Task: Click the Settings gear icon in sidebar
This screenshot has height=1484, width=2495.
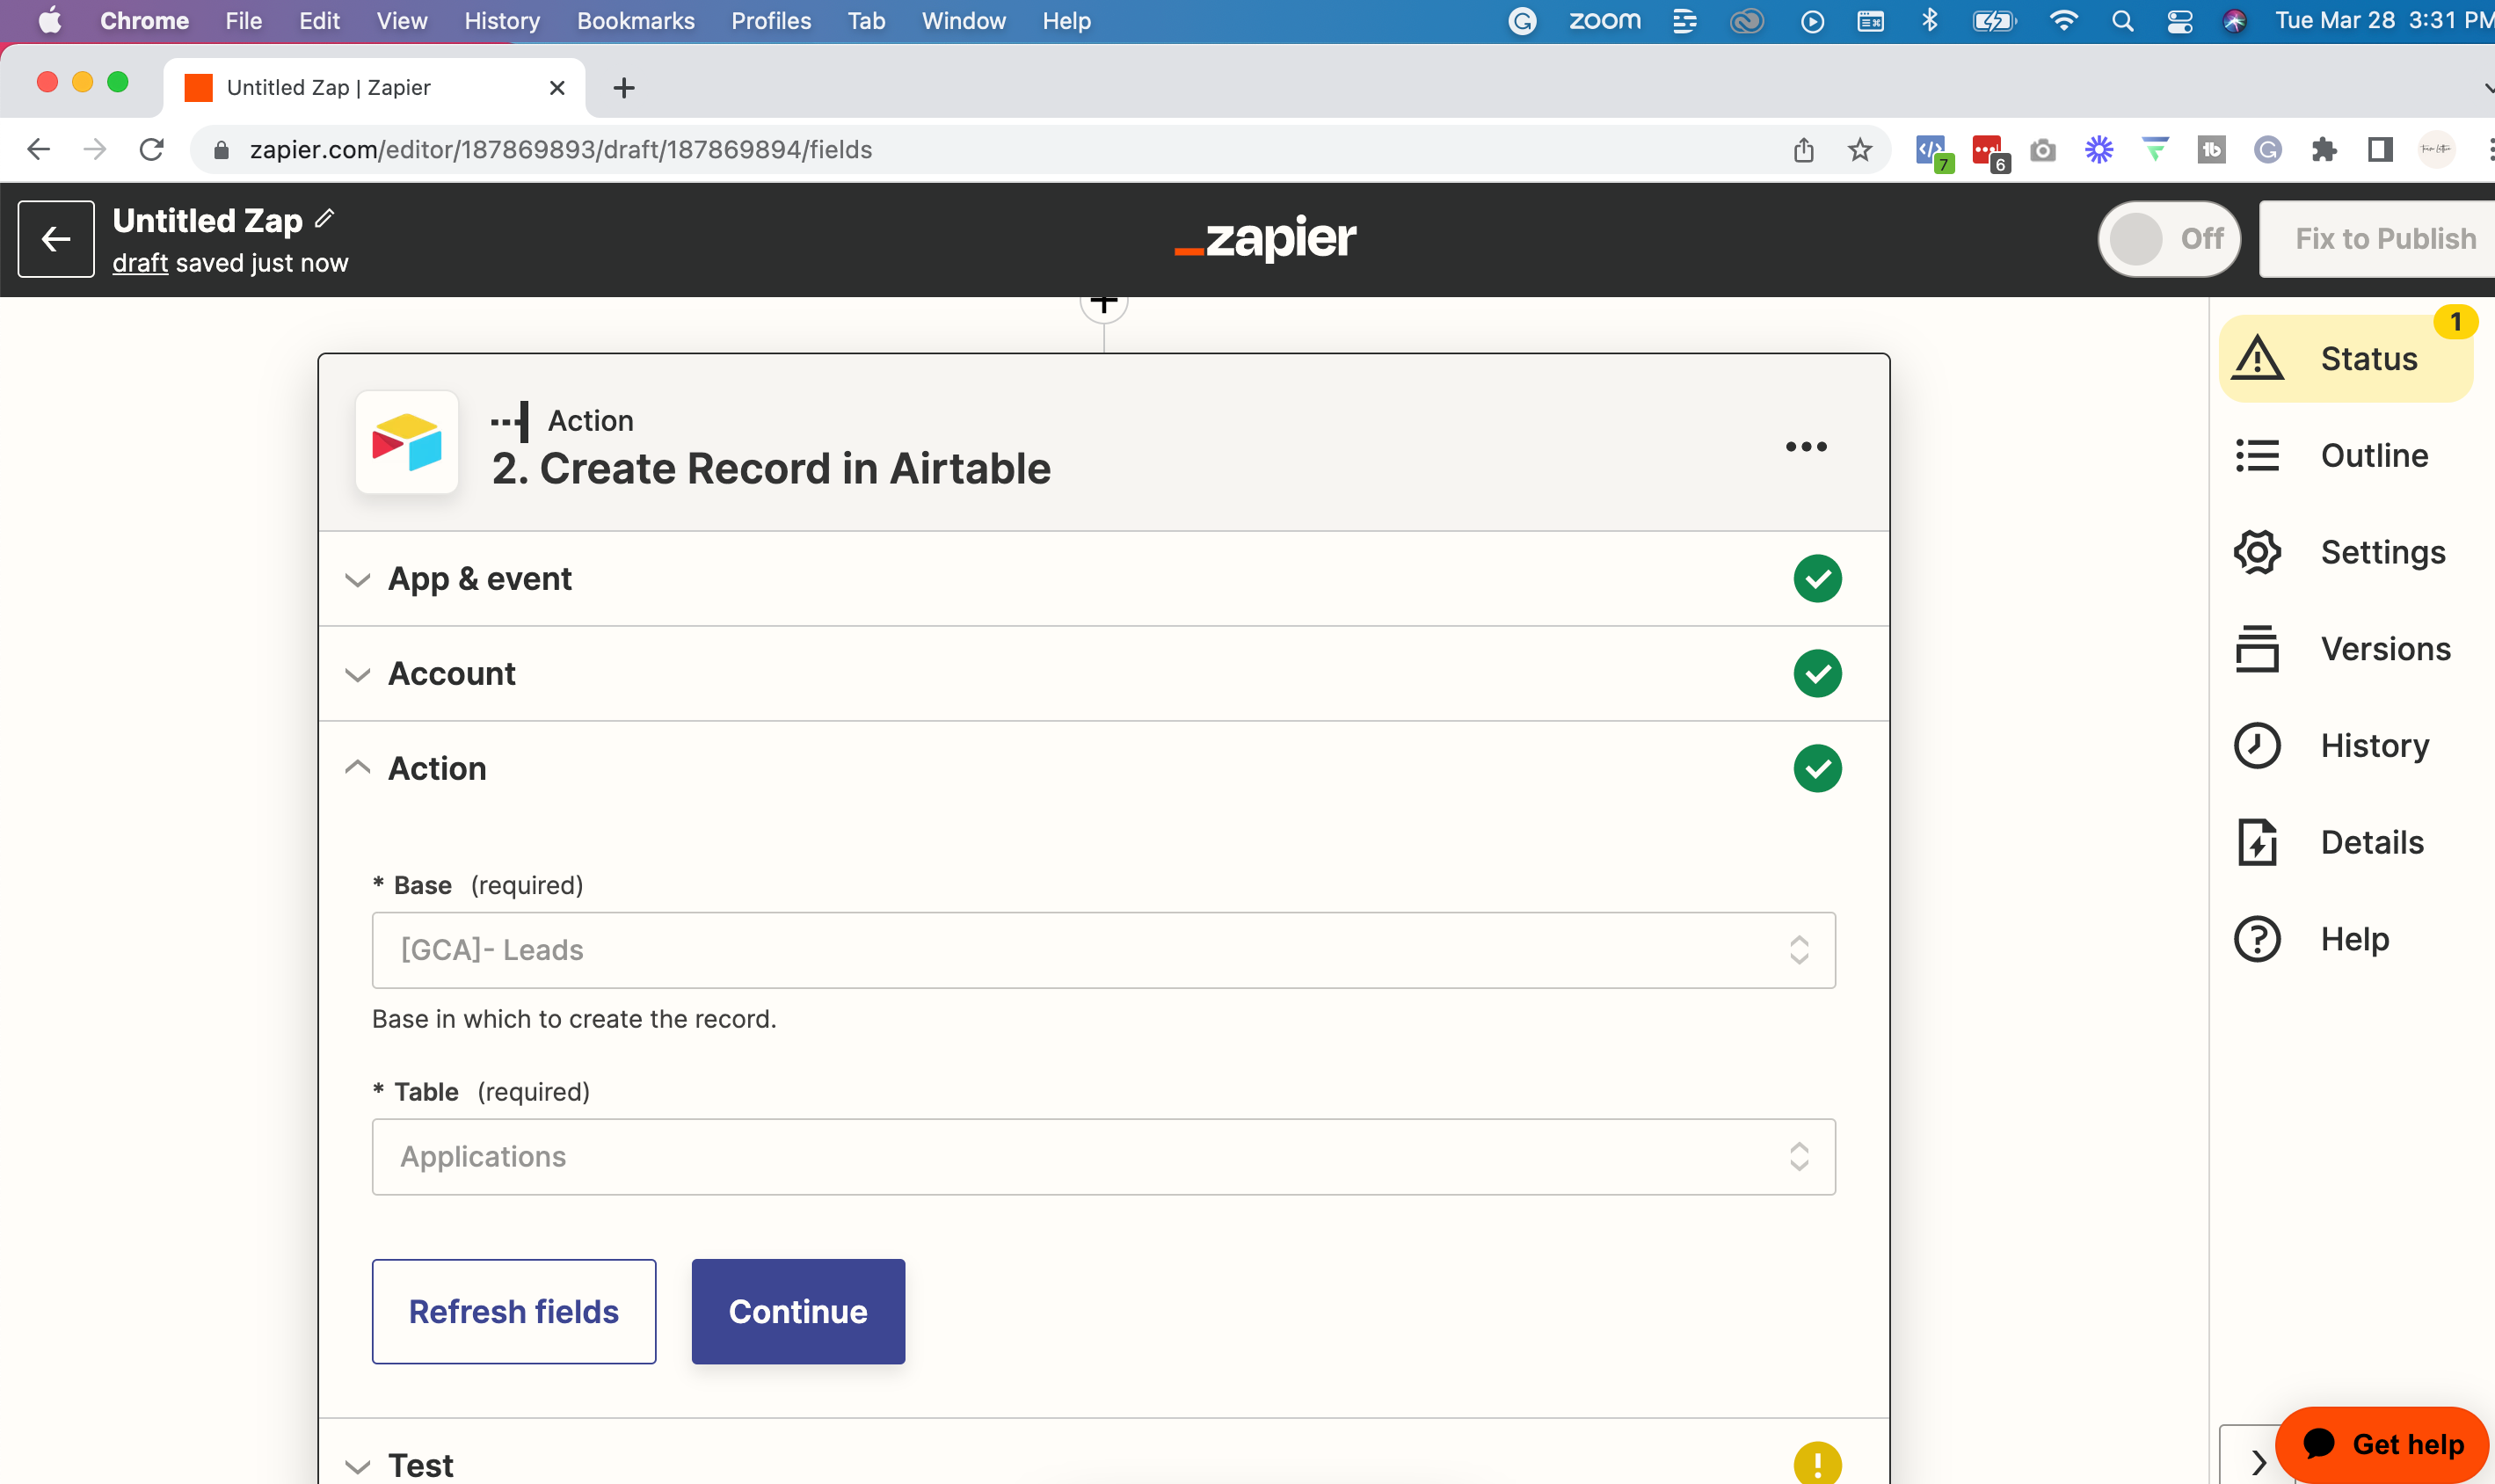Action: (2258, 552)
